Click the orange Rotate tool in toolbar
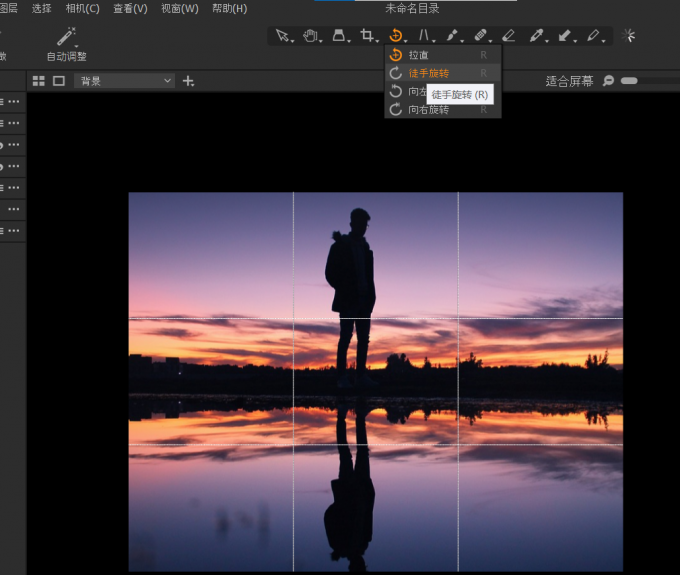 point(396,35)
